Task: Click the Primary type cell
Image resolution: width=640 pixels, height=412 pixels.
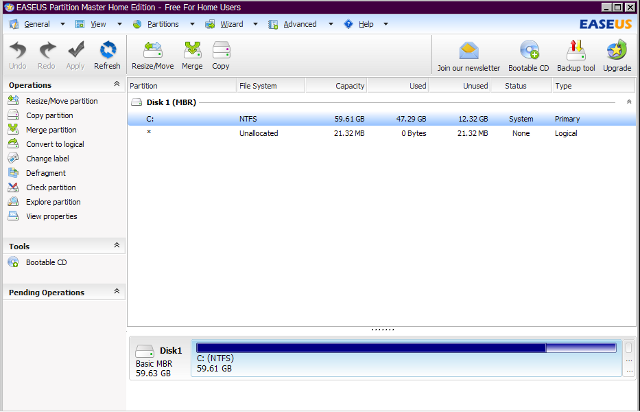Action: (x=567, y=119)
